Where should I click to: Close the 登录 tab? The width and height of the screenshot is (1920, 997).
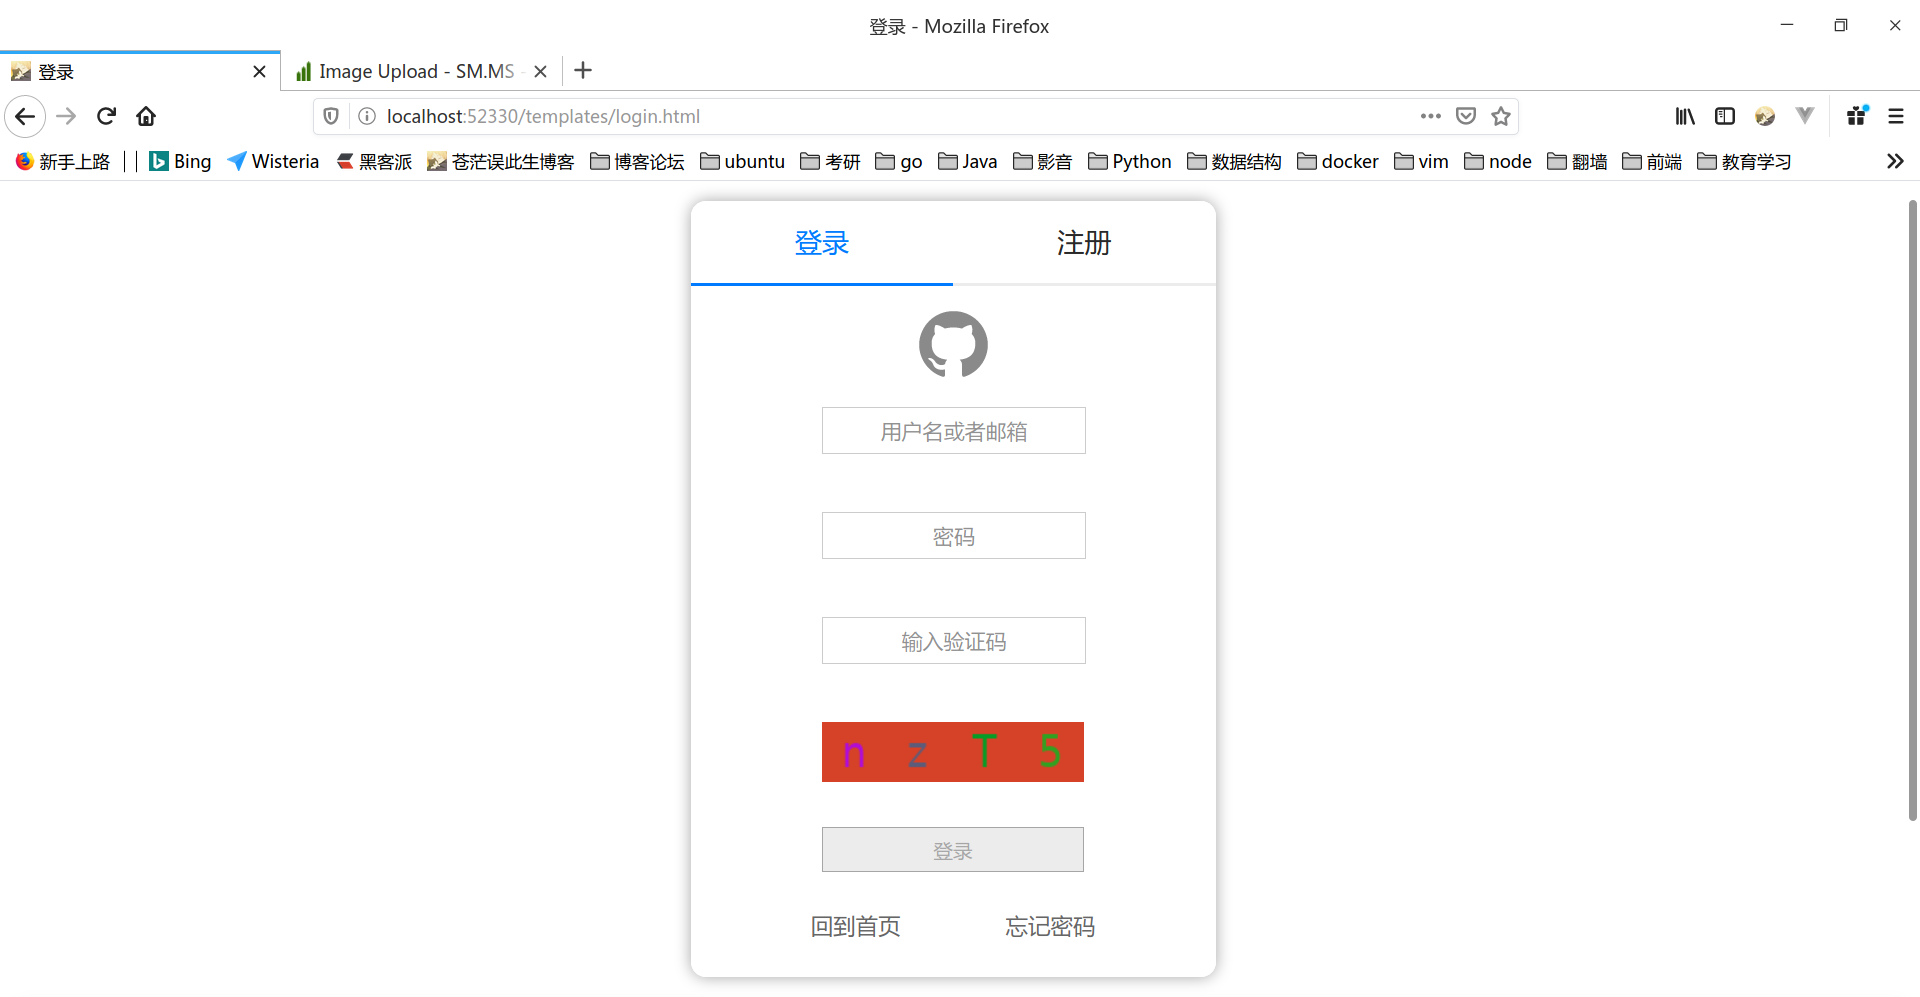tap(259, 71)
